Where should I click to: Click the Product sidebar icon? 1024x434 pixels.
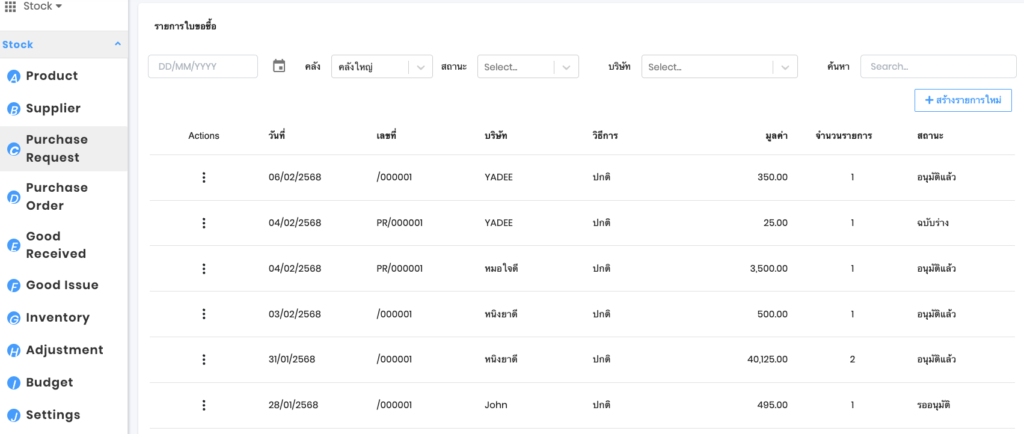(x=14, y=77)
